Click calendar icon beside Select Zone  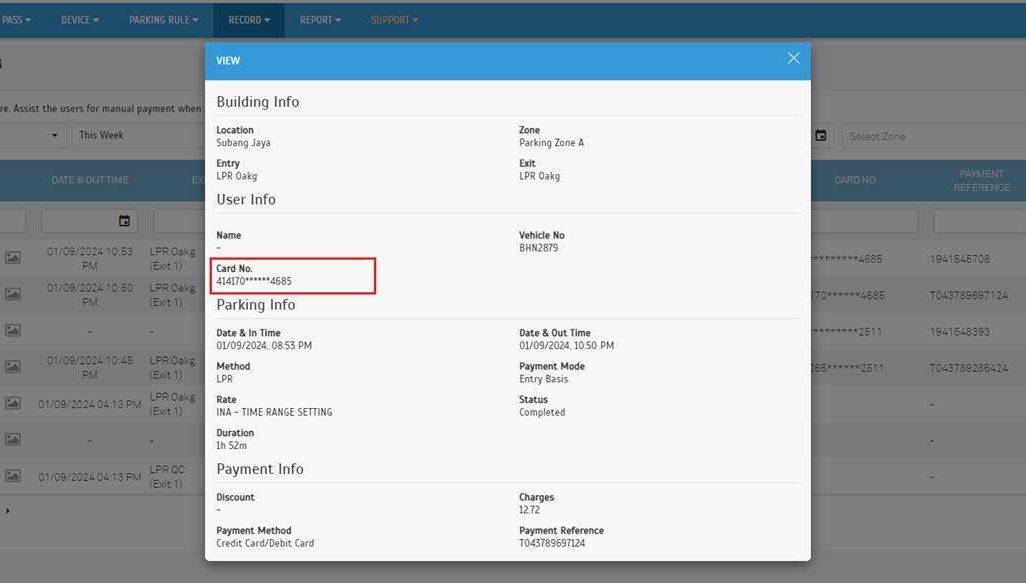click(821, 136)
